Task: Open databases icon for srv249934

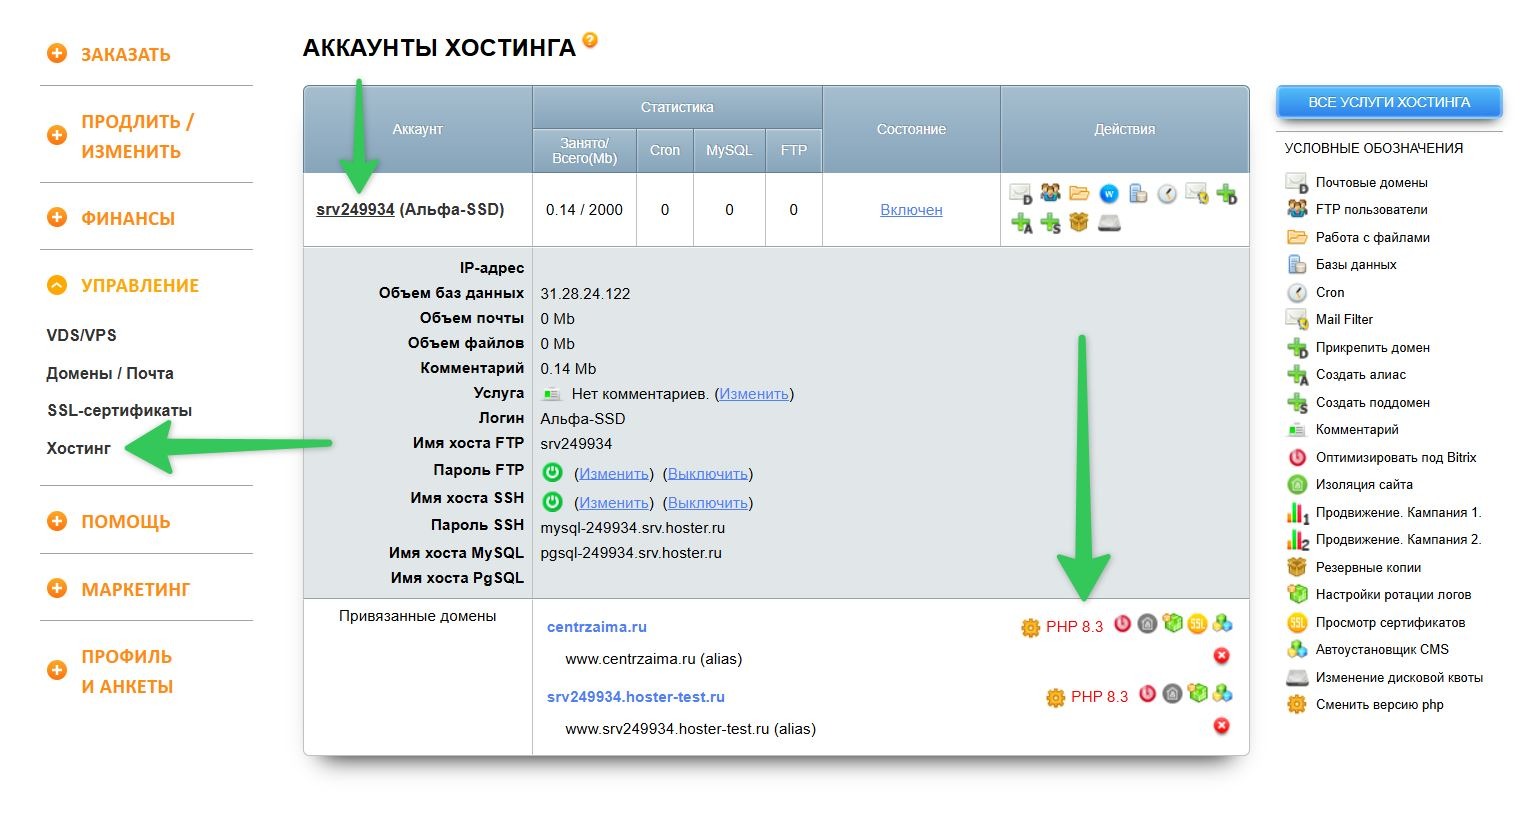Action: pos(1138,193)
